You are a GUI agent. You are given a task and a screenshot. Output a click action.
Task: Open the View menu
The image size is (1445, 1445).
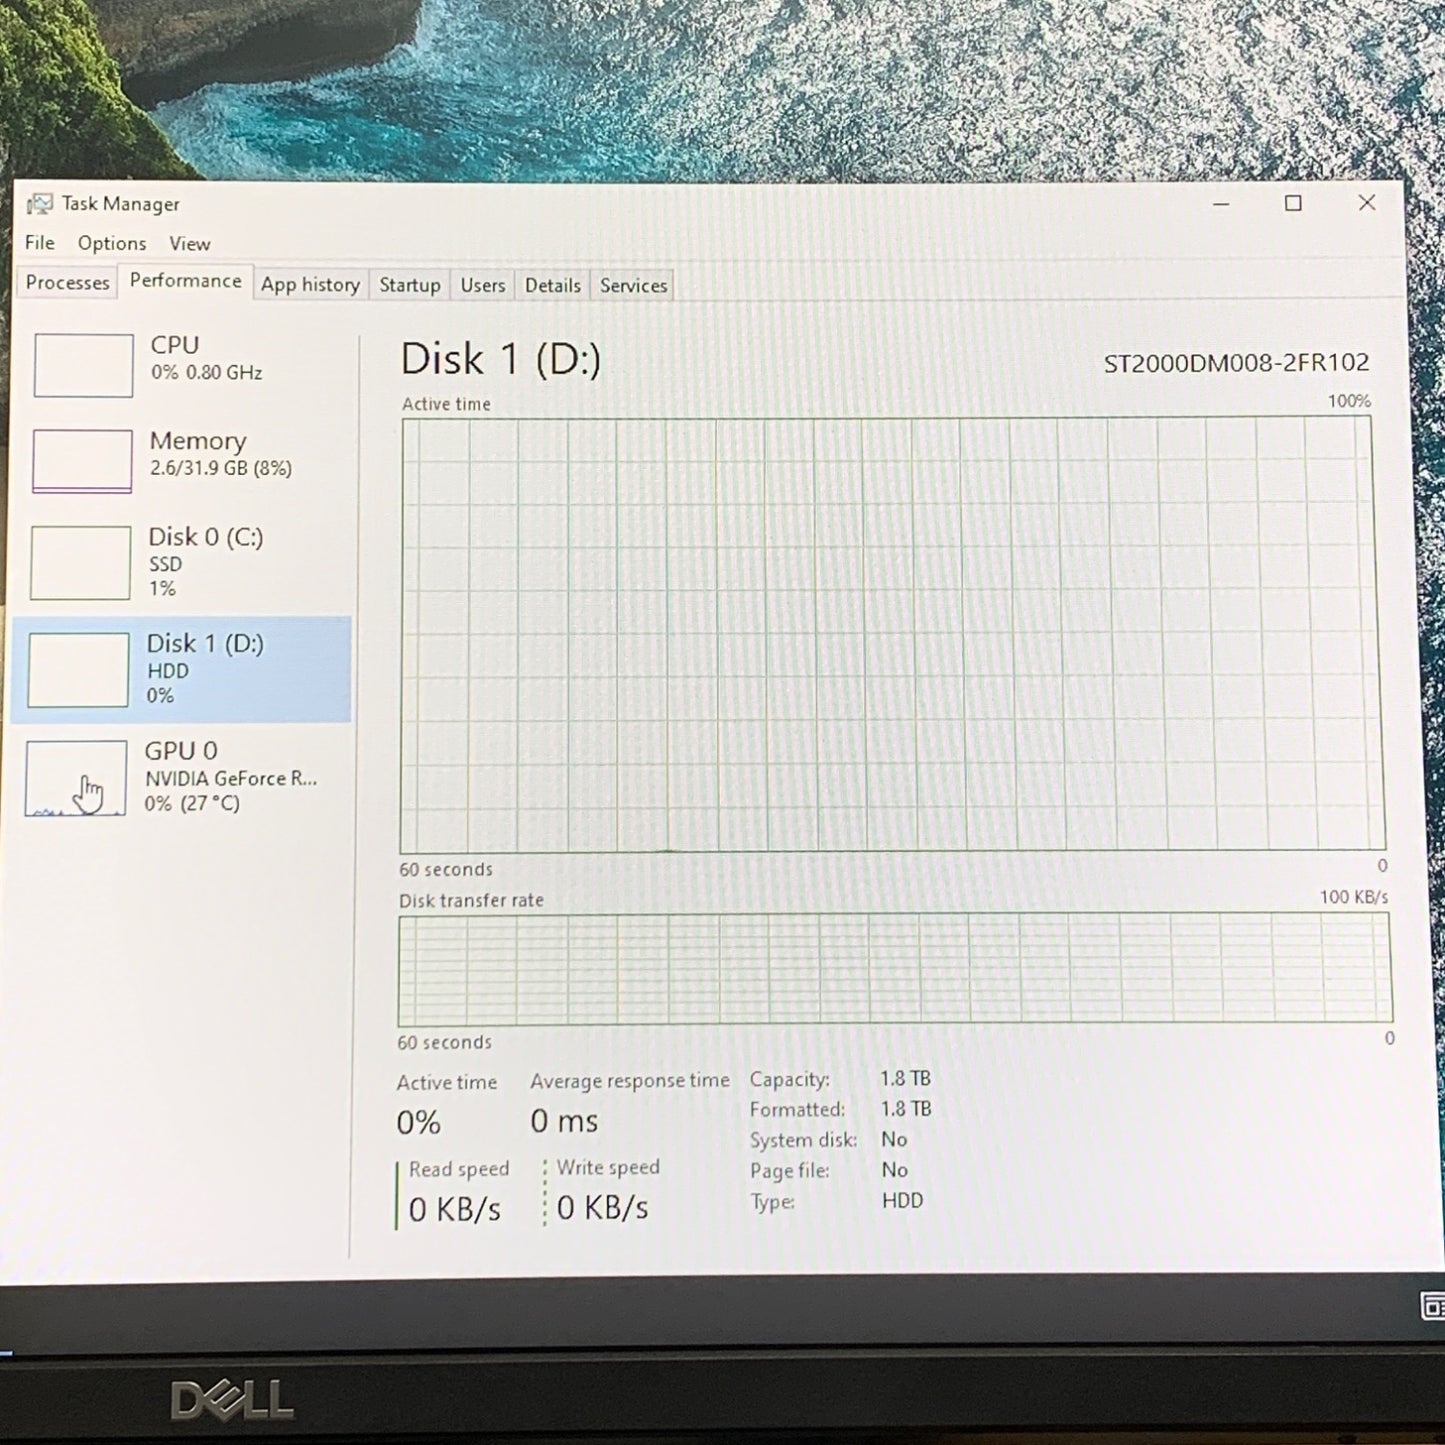(189, 244)
